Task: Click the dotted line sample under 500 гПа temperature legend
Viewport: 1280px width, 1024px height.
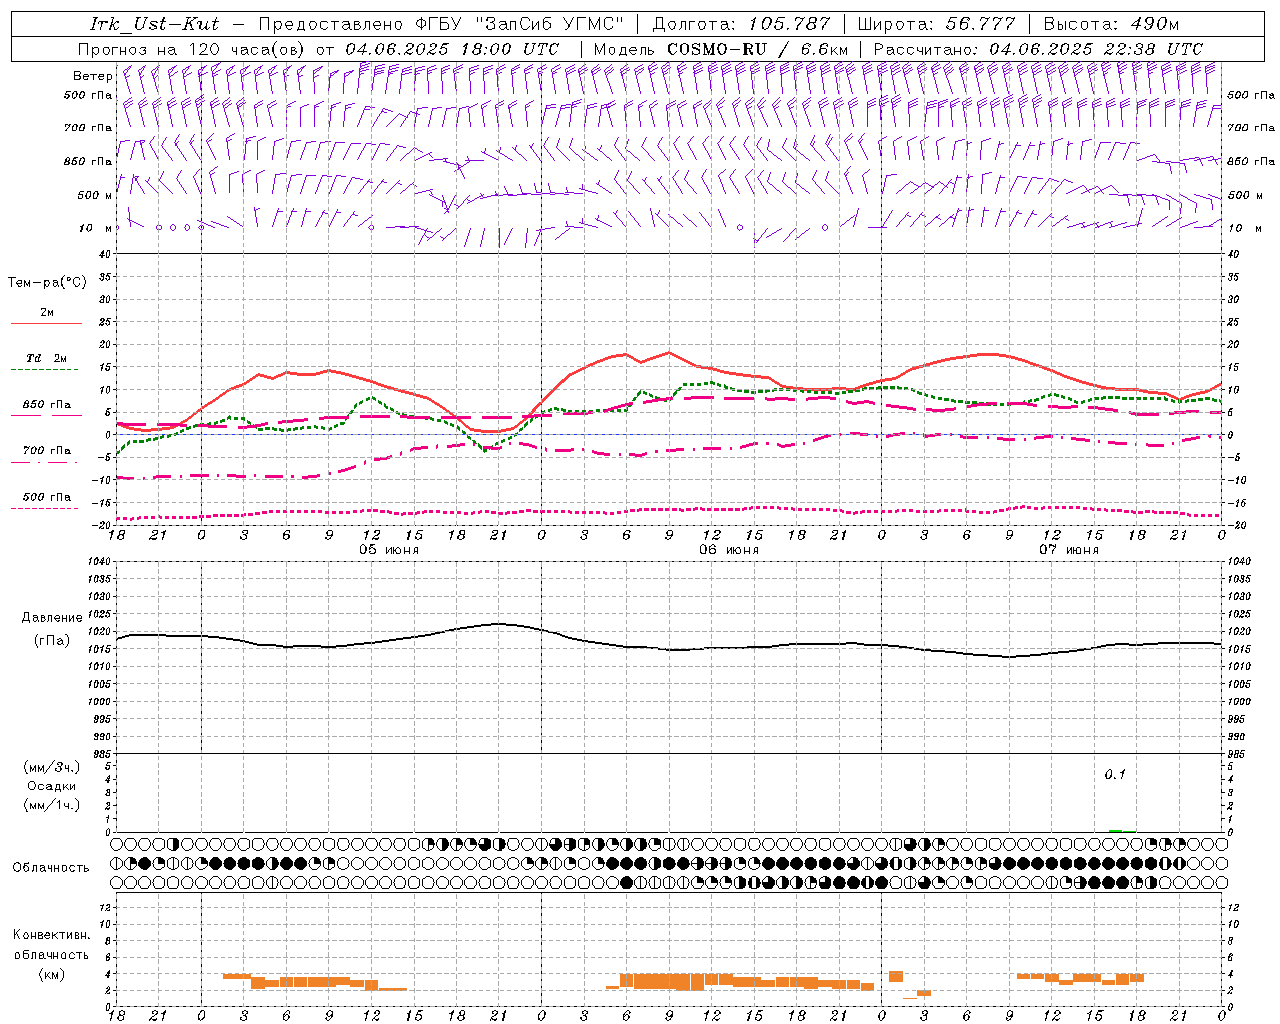Action: click(46, 508)
